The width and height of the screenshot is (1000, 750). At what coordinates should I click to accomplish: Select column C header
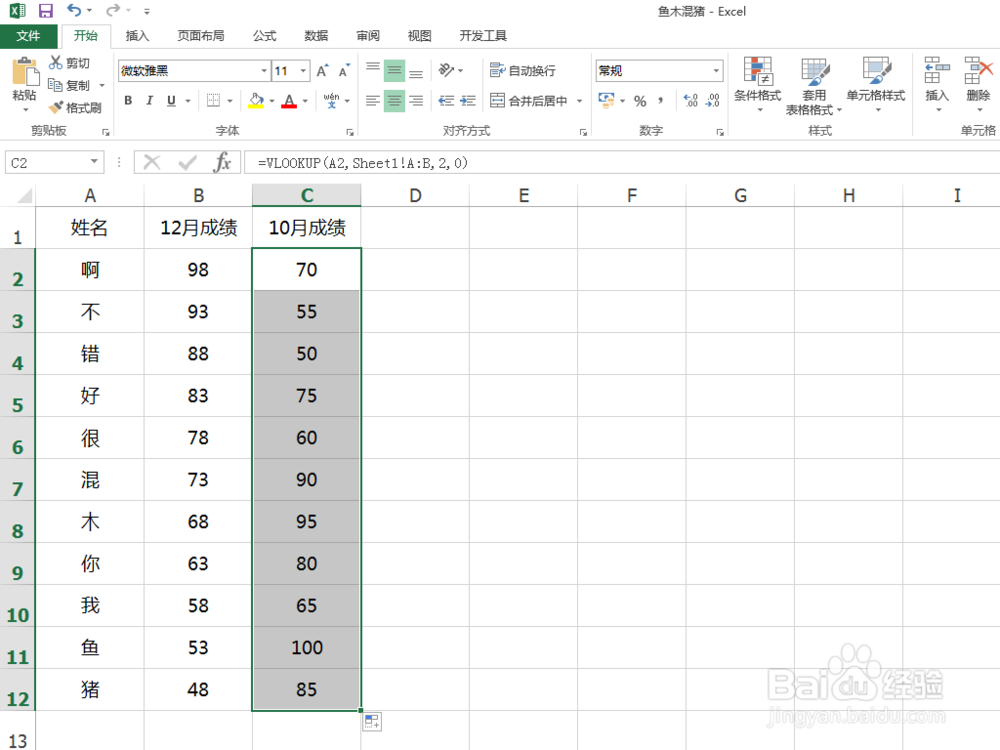point(307,195)
